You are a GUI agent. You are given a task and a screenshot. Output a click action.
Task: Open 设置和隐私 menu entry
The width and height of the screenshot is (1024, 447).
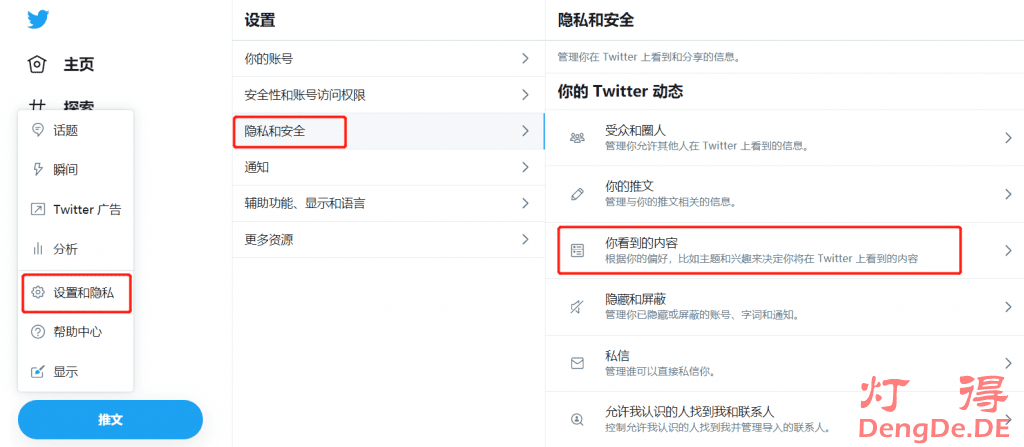click(x=76, y=293)
